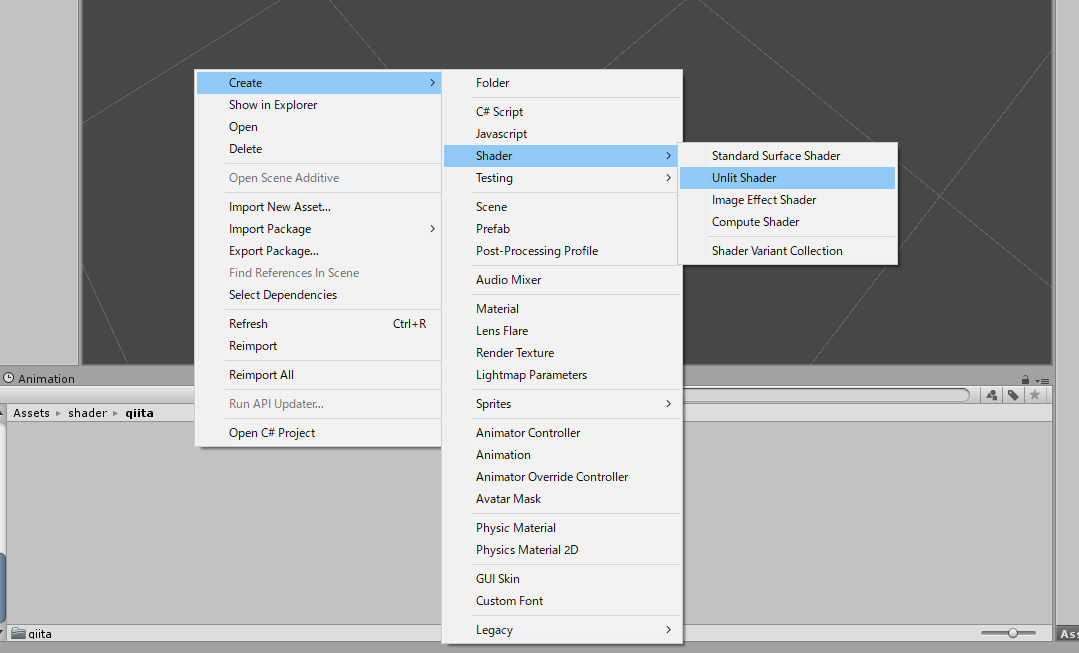Click the clock icon on the Animation tab
The width and height of the screenshot is (1079, 653).
(x=9, y=378)
